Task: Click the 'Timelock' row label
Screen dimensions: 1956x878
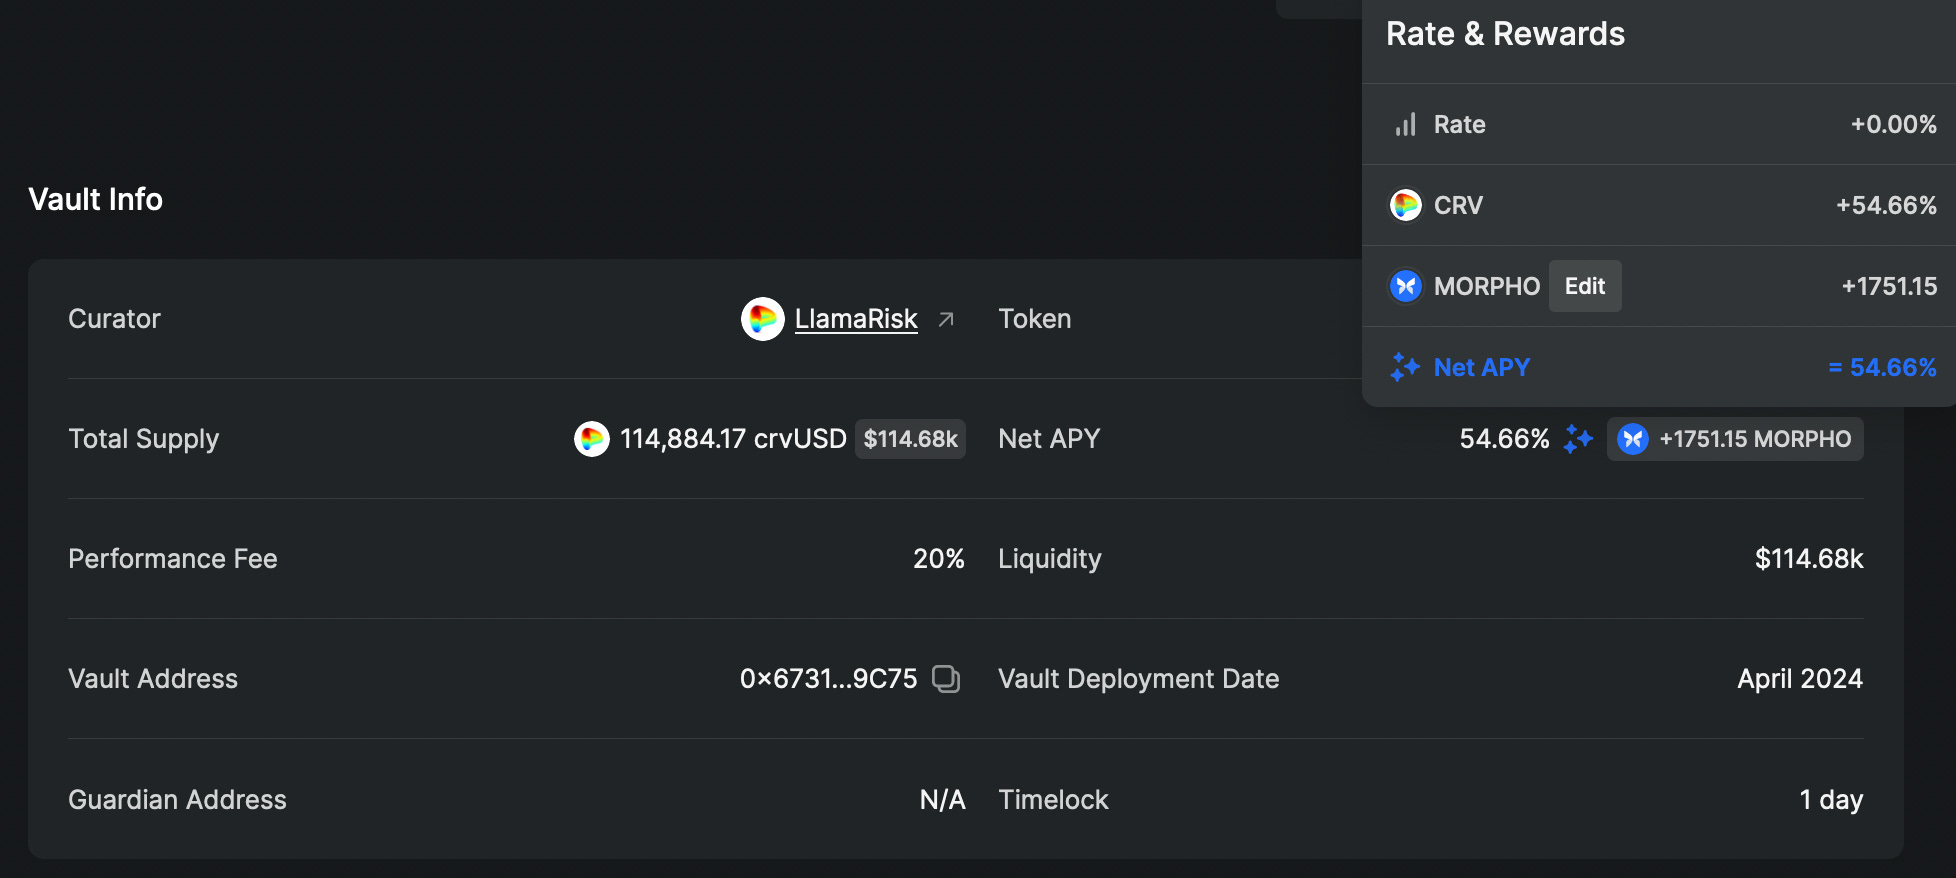Action: (1053, 800)
